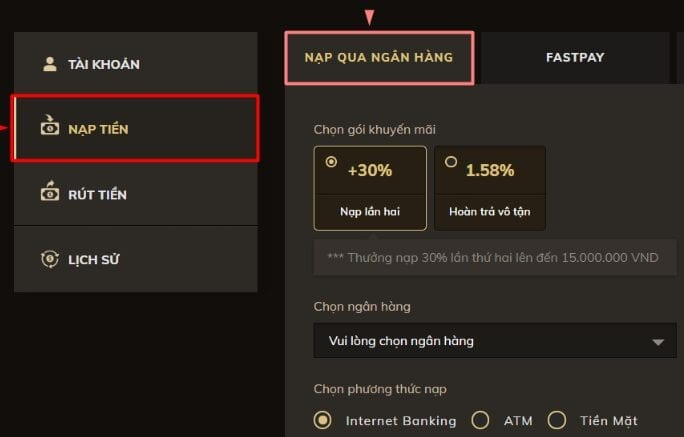Select the +30% Nạp lần hai radio

331,161
